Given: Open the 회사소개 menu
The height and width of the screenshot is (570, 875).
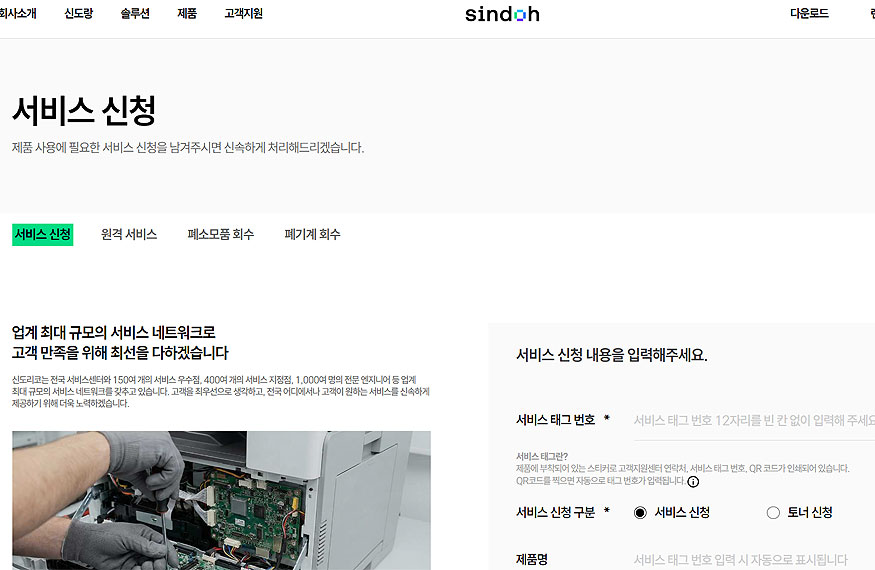Looking at the screenshot, I should [x=18, y=13].
